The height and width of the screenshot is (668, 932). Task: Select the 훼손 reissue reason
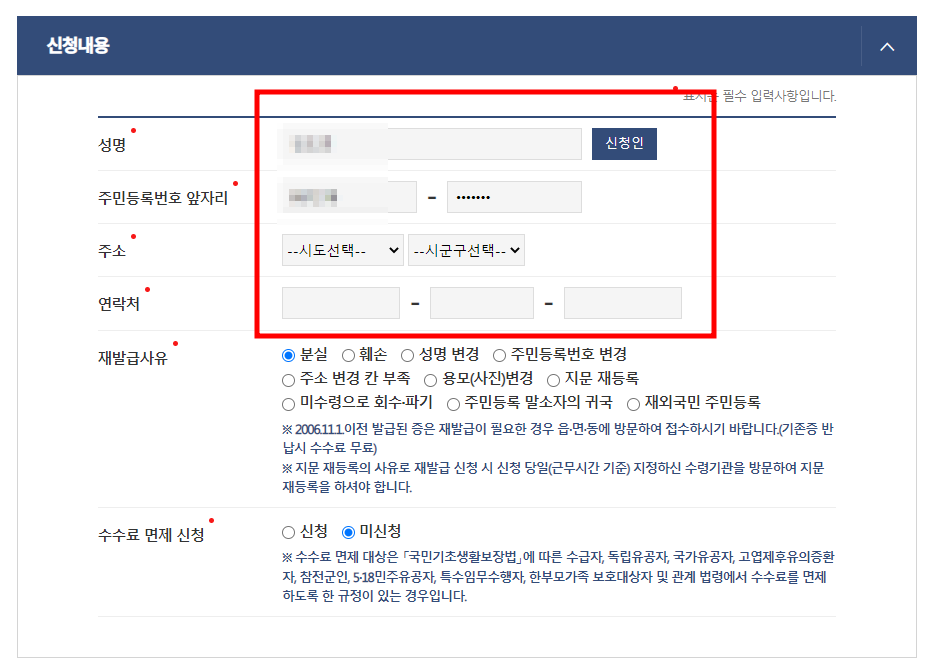pos(348,355)
